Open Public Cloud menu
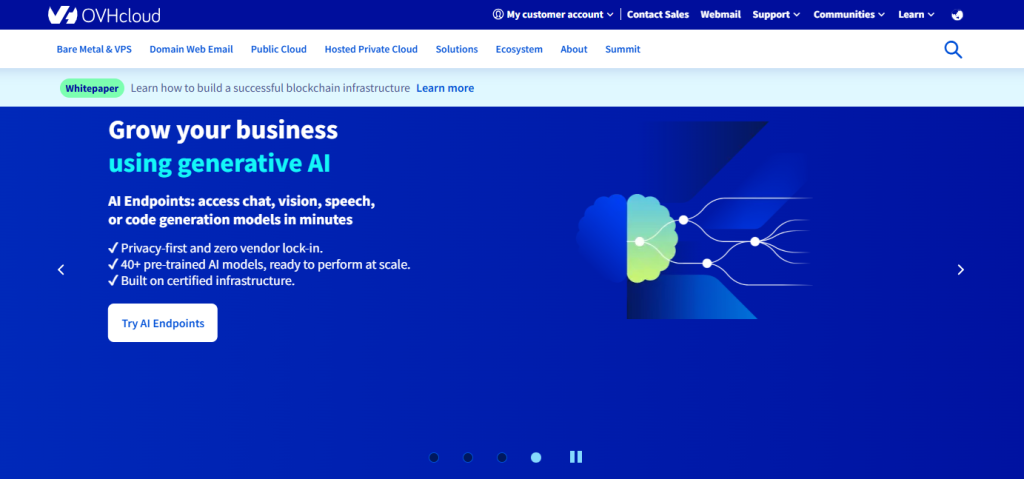This screenshot has width=1024, height=479. click(x=279, y=49)
